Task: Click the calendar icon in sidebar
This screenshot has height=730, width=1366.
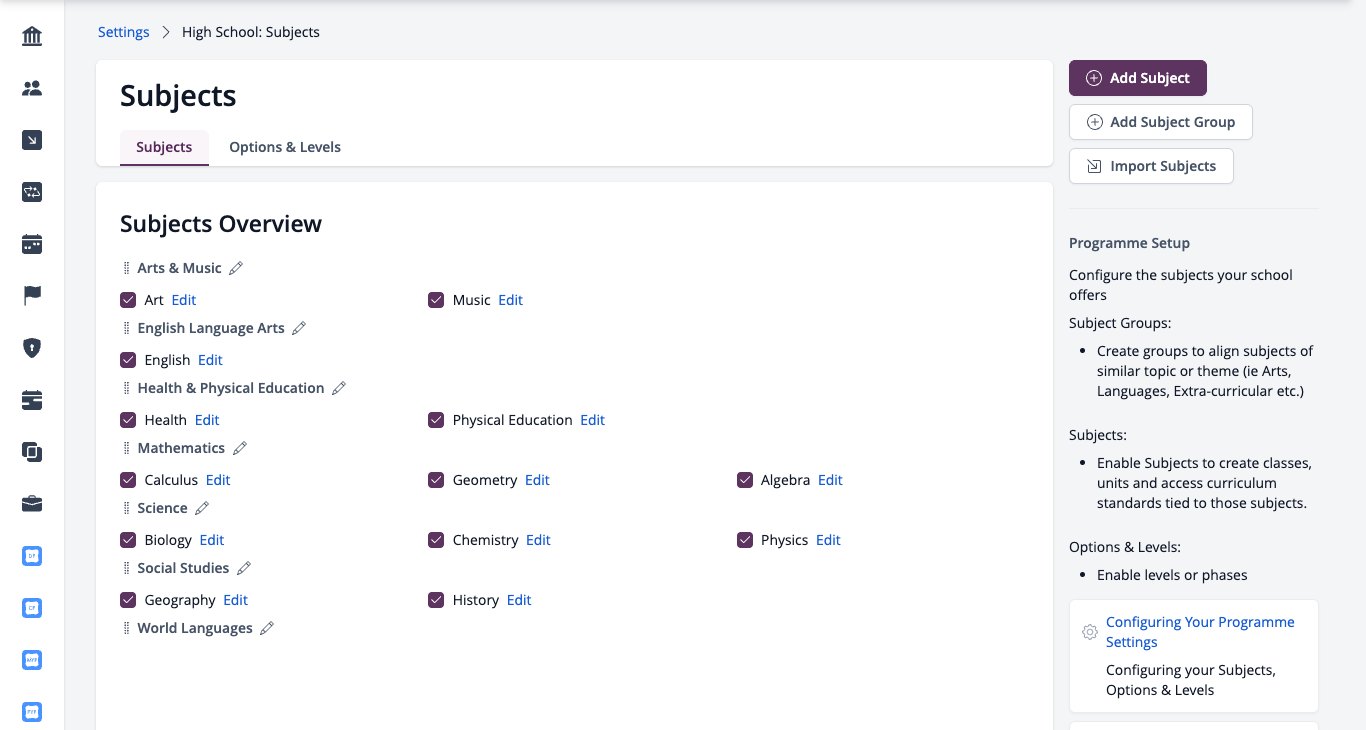Action: pyautogui.click(x=32, y=244)
